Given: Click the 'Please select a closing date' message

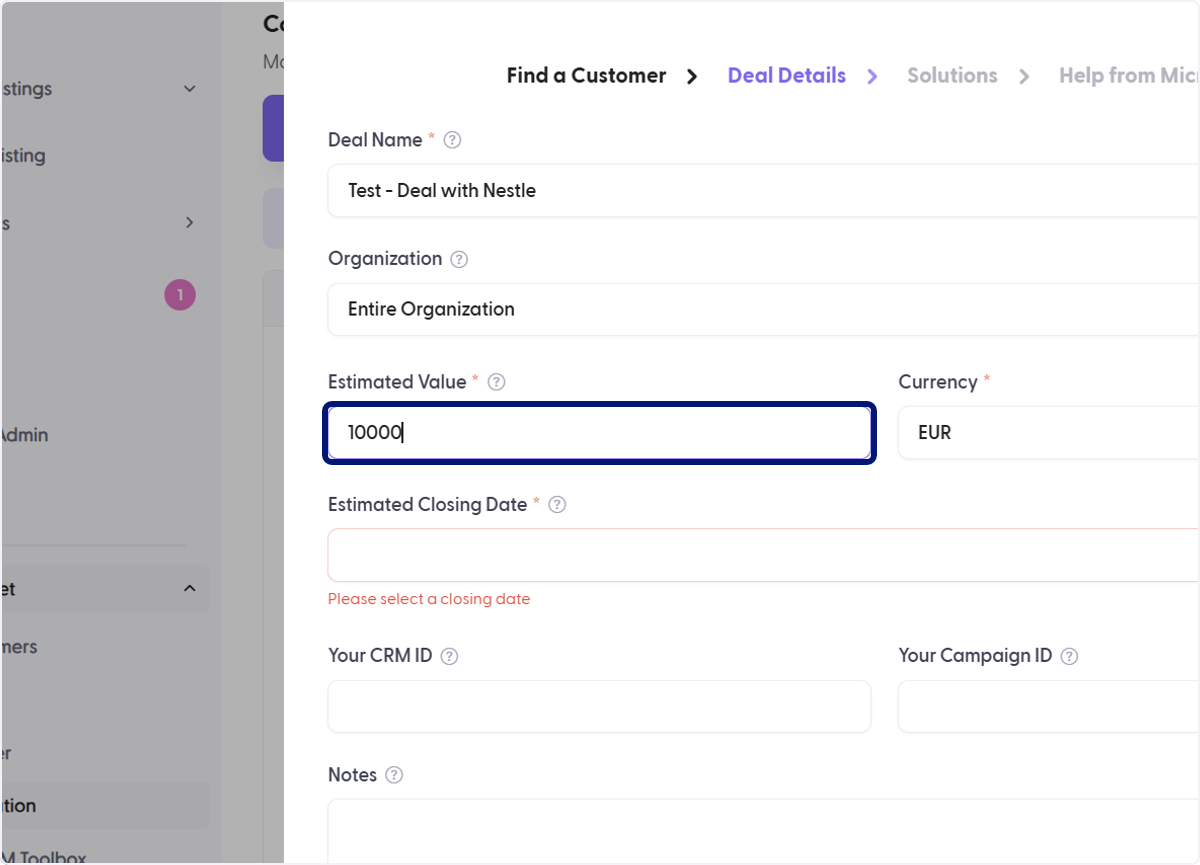Looking at the screenshot, I should (x=429, y=599).
